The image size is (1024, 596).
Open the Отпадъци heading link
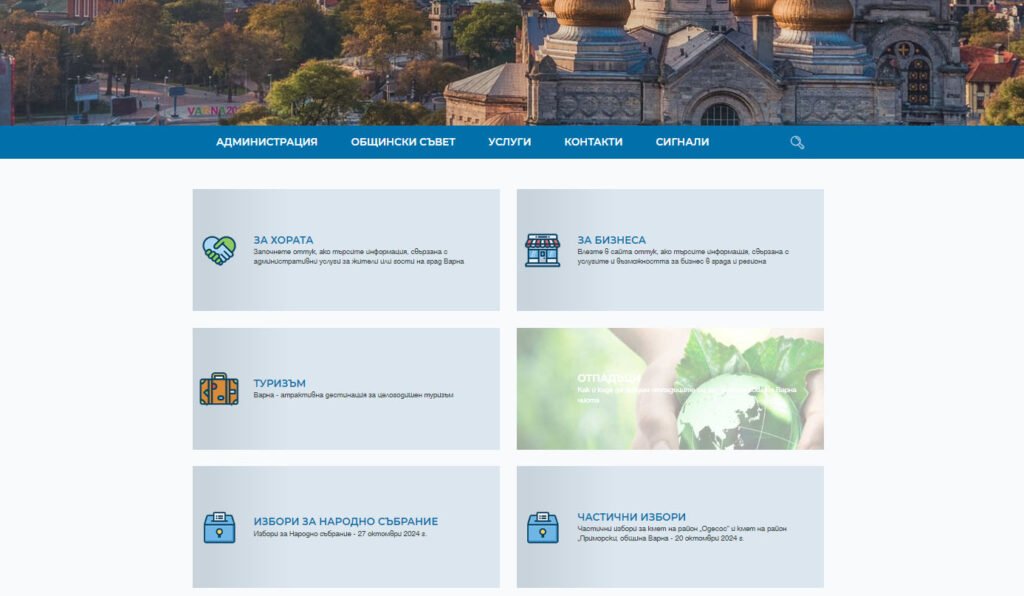[x=608, y=378]
